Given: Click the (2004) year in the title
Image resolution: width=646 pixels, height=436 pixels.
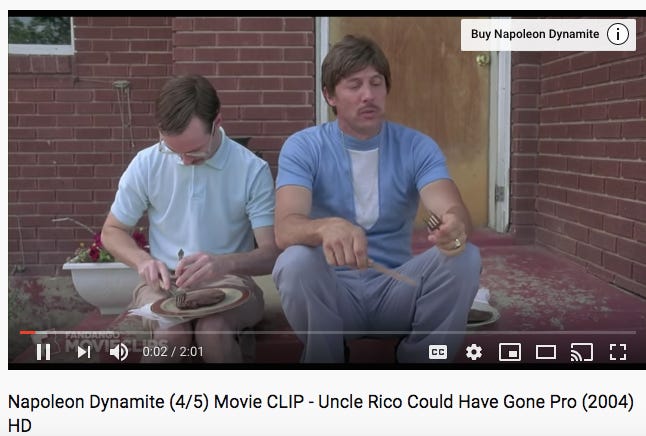Looking at the screenshot, I should 608,402.
